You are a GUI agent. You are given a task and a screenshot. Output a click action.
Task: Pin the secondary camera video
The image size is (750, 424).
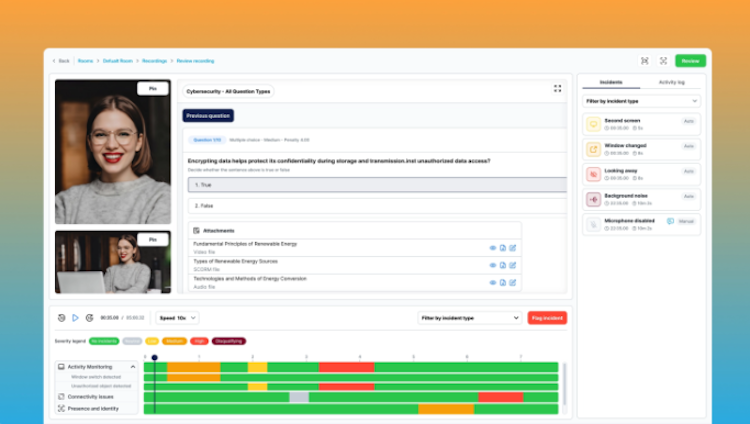[x=153, y=239]
